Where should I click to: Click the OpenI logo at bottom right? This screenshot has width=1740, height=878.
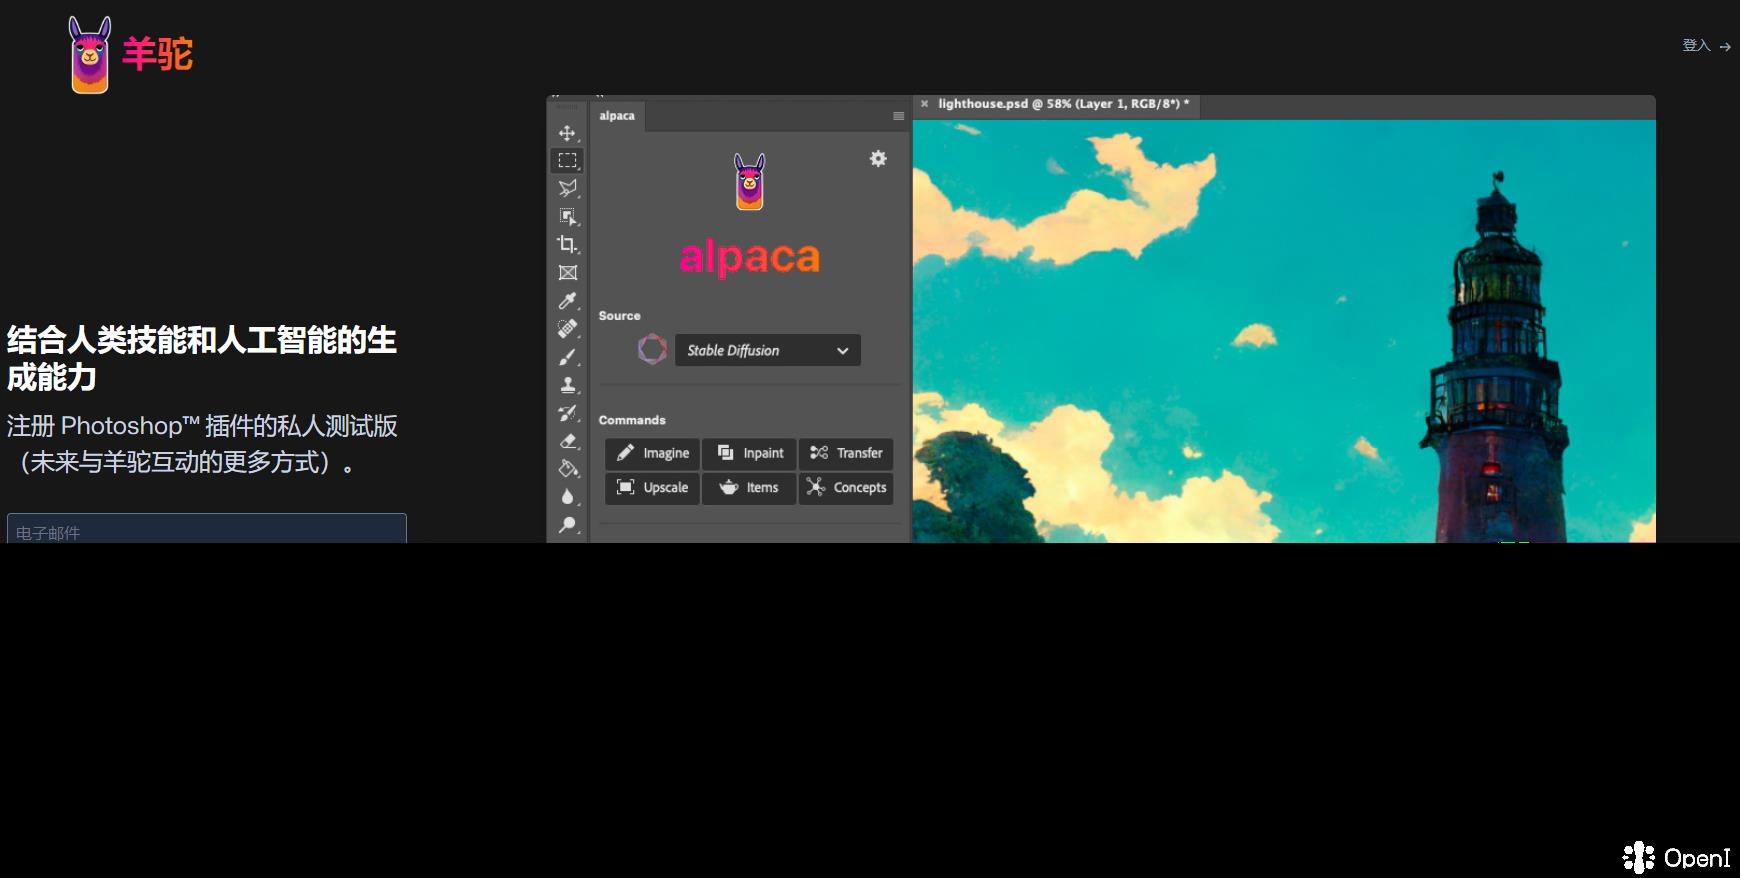(1676, 857)
